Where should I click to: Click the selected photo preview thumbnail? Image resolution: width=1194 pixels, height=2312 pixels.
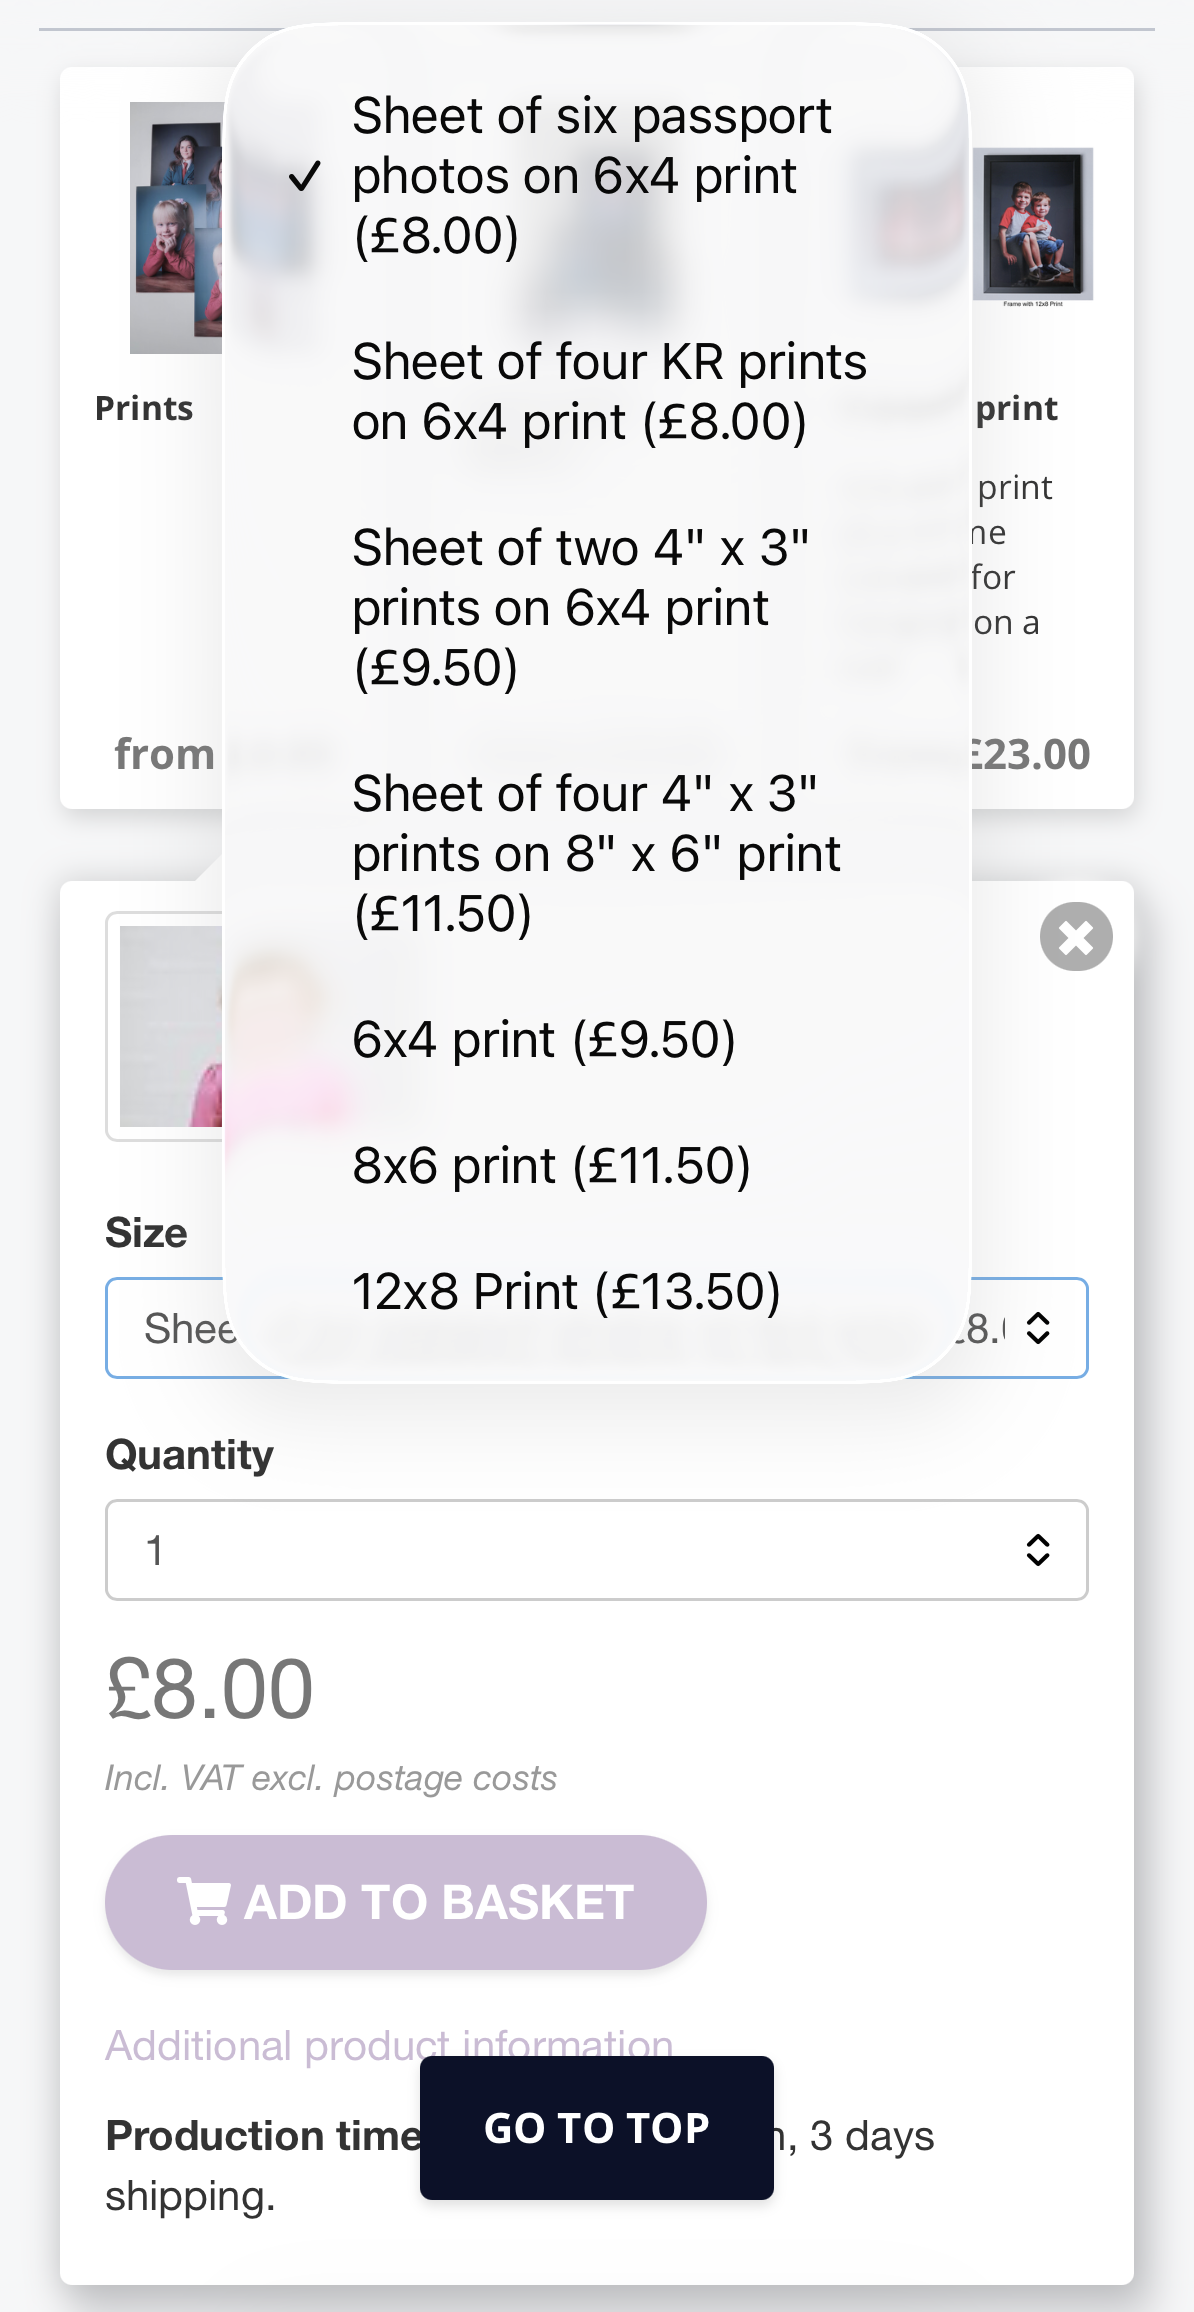pyautogui.click(x=165, y=1026)
